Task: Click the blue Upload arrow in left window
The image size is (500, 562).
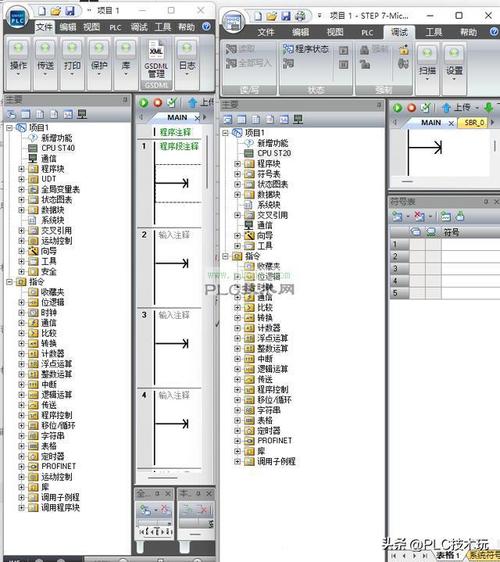Action: click(x=192, y=103)
